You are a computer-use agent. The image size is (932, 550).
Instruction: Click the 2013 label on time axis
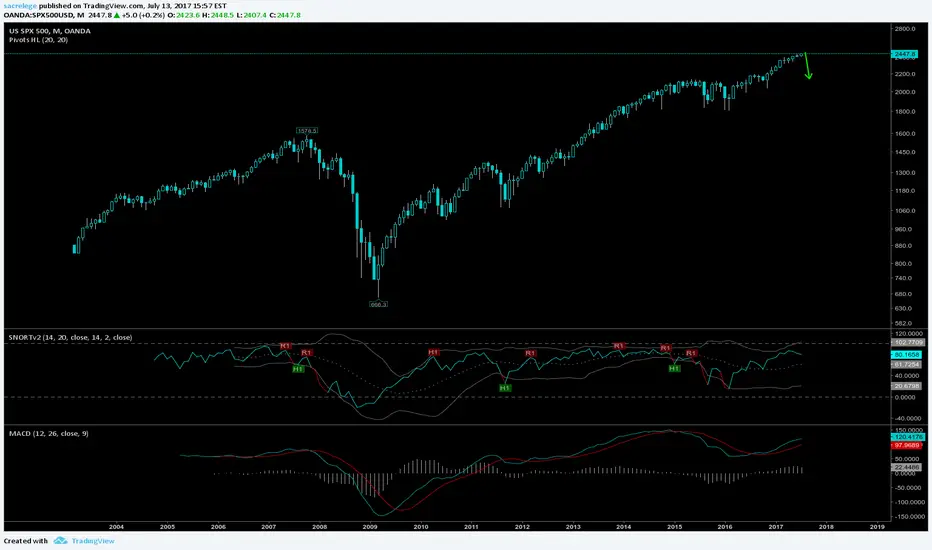click(572, 527)
